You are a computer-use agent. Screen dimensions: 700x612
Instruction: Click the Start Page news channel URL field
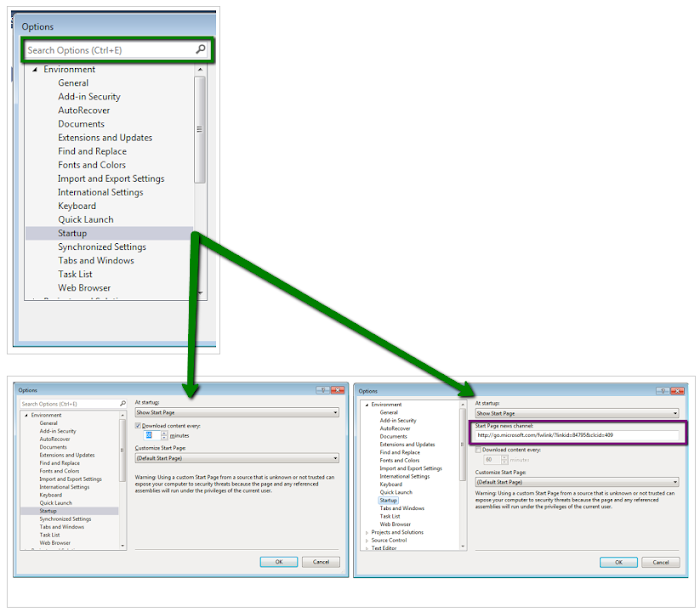(x=578, y=435)
